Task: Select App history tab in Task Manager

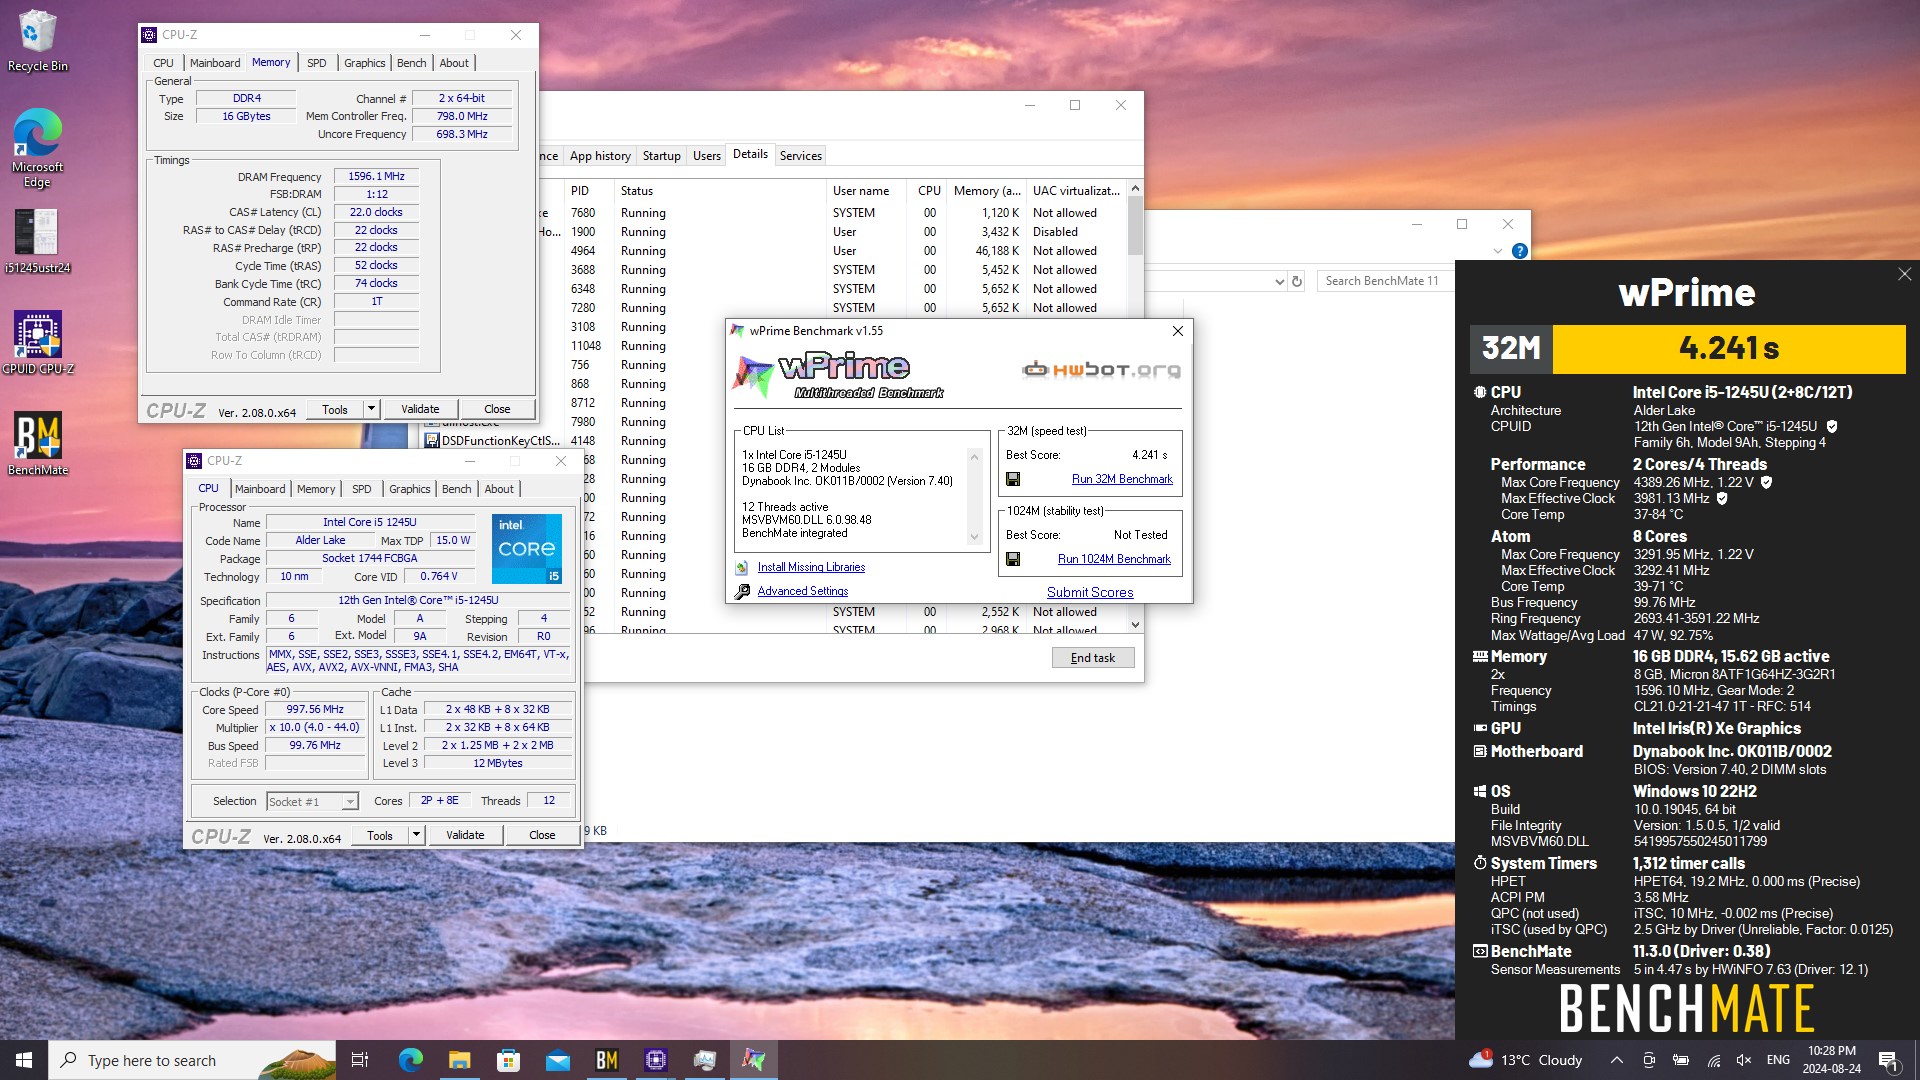Action: tap(600, 156)
